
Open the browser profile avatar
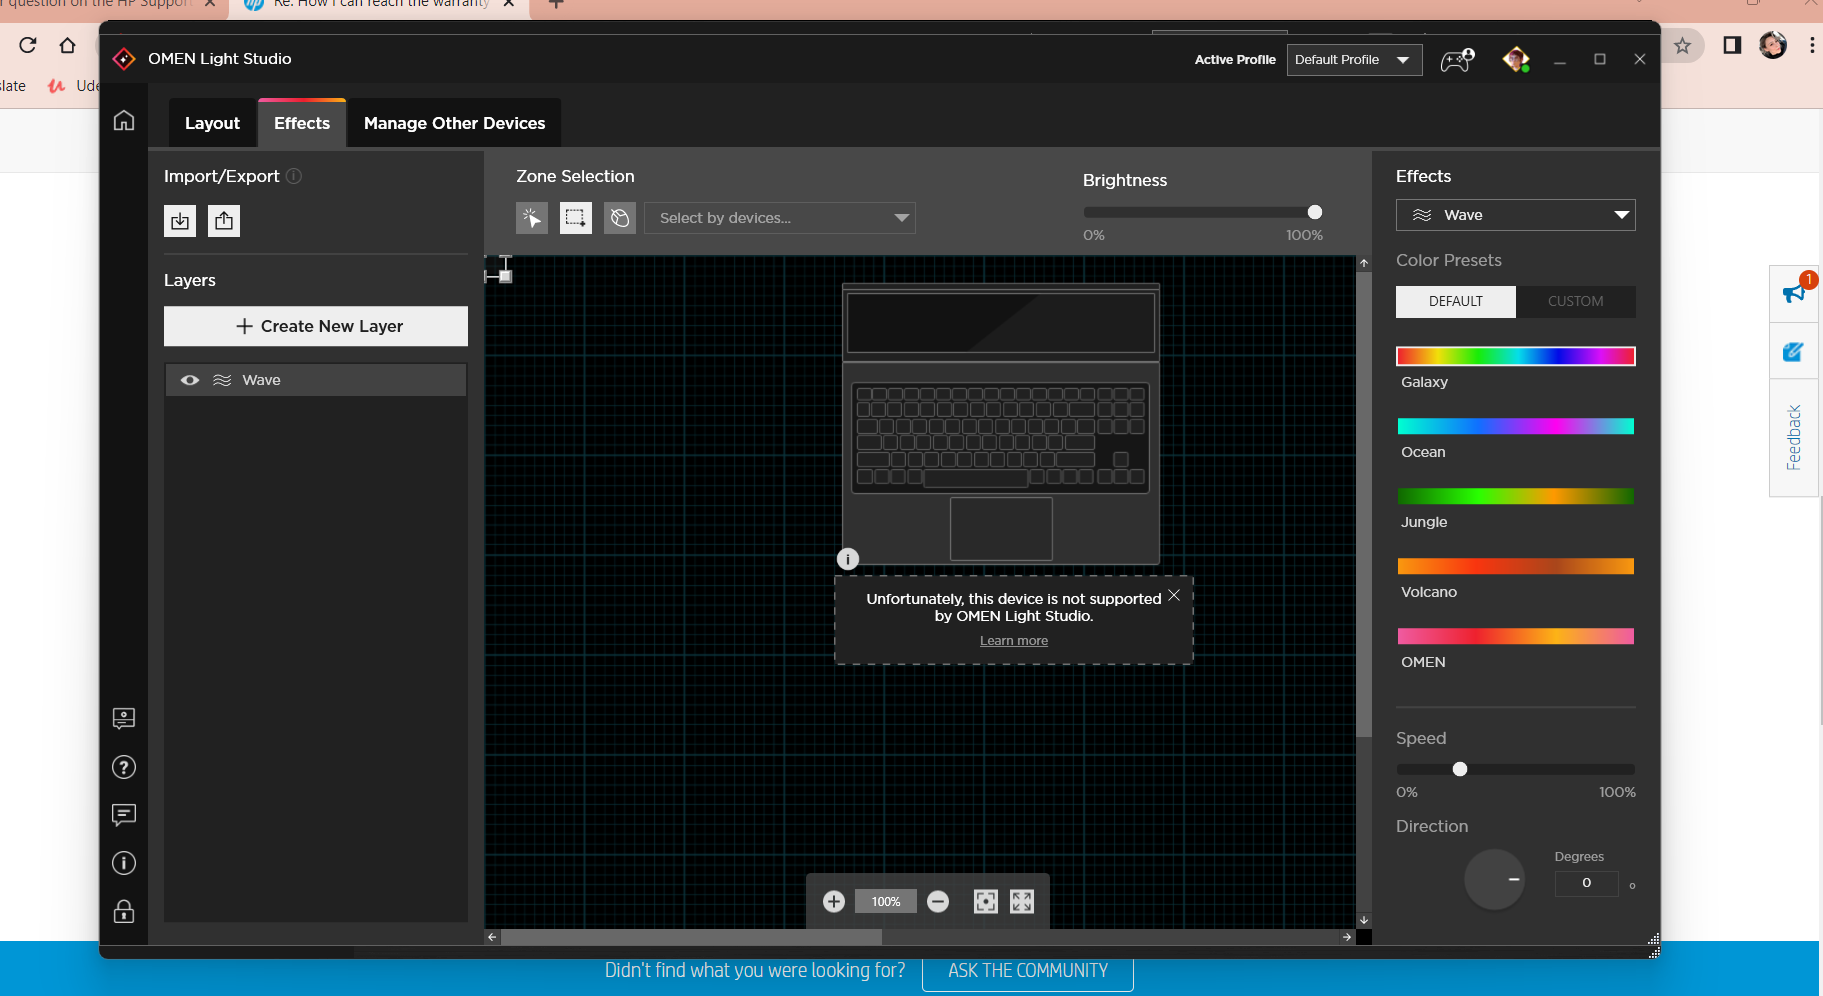pos(1773,45)
